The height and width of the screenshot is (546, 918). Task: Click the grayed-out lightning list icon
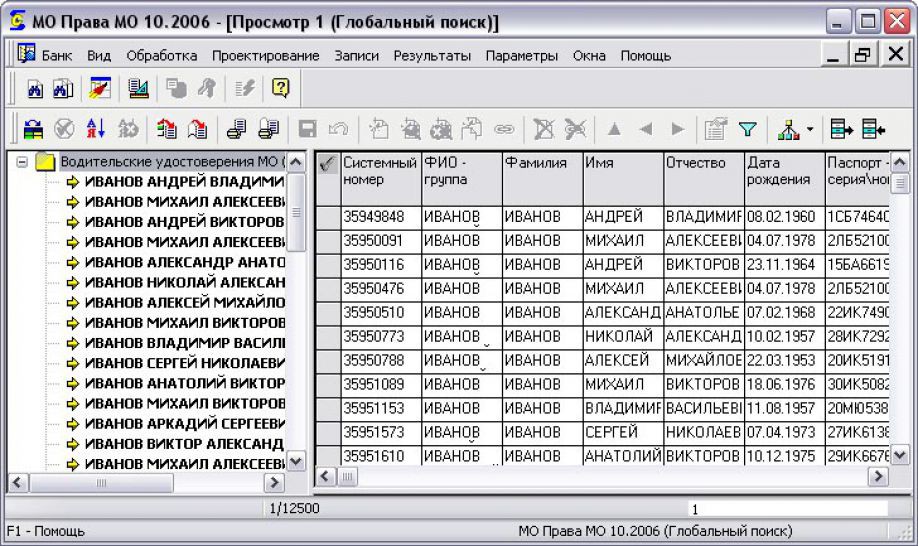coord(245,89)
